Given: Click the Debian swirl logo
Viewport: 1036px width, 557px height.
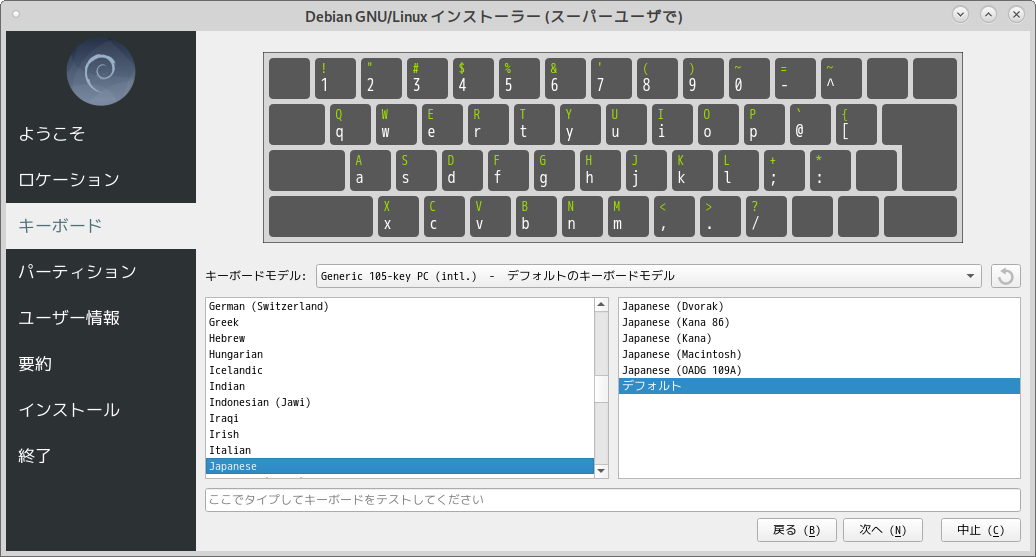Looking at the screenshot, I should (101, 72).
